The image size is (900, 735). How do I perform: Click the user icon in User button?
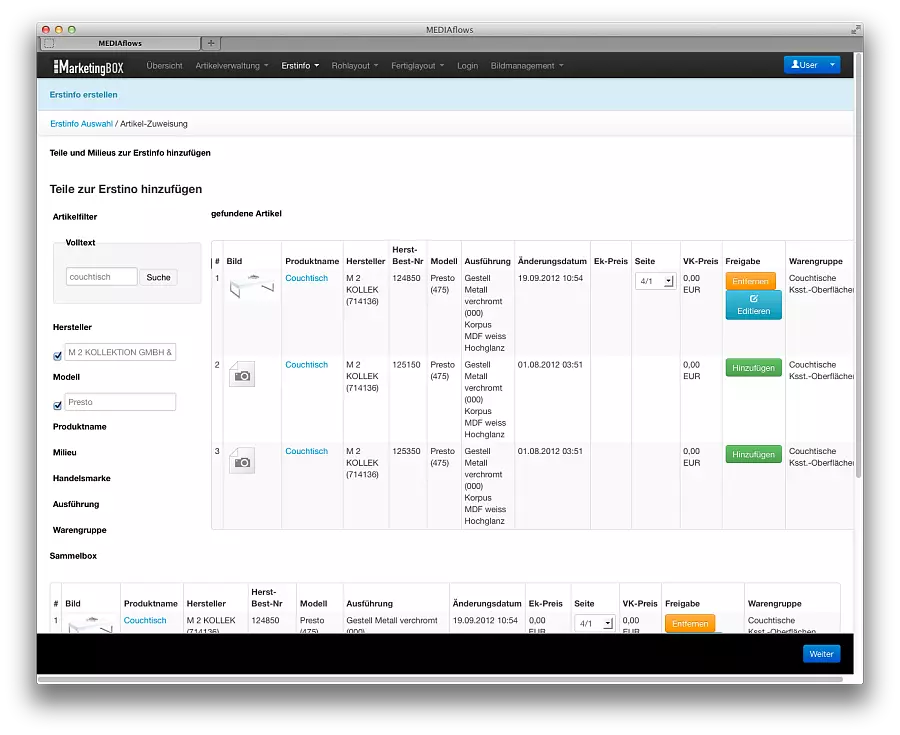point(795,65)
